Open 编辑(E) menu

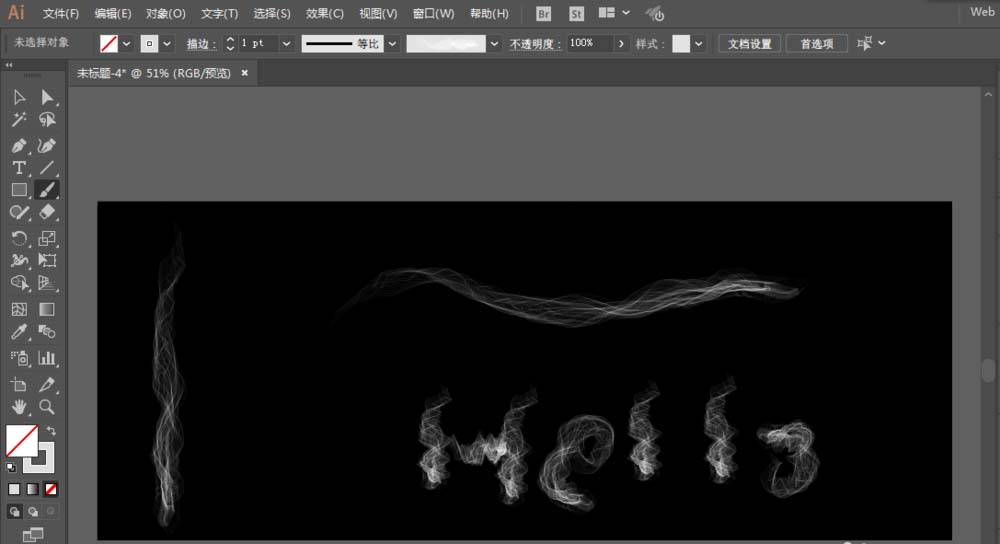click(x=113, y=13)
